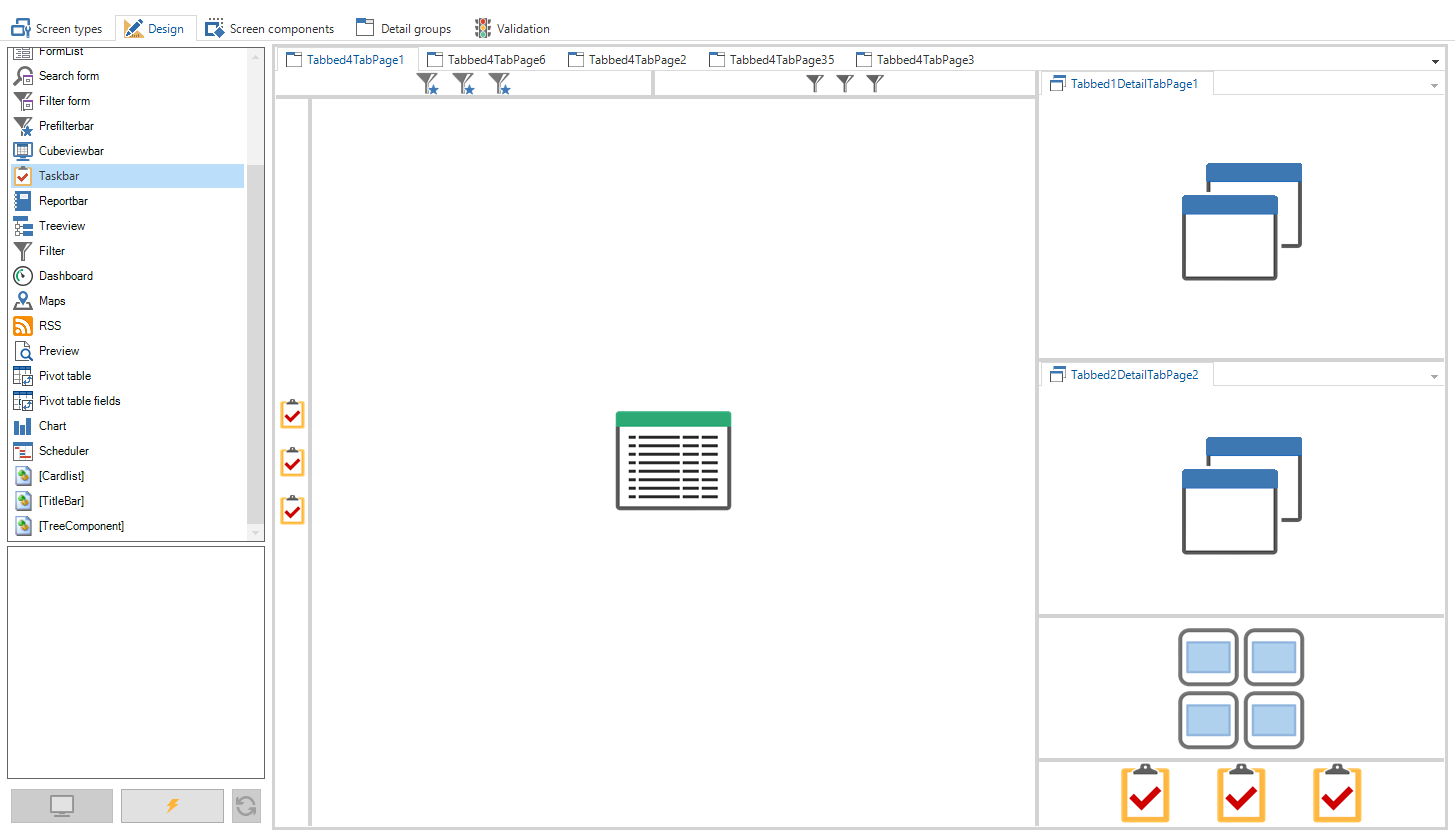Select the Chart component
This screenshot has width=1455, height=835.
[x=127, y=426]
